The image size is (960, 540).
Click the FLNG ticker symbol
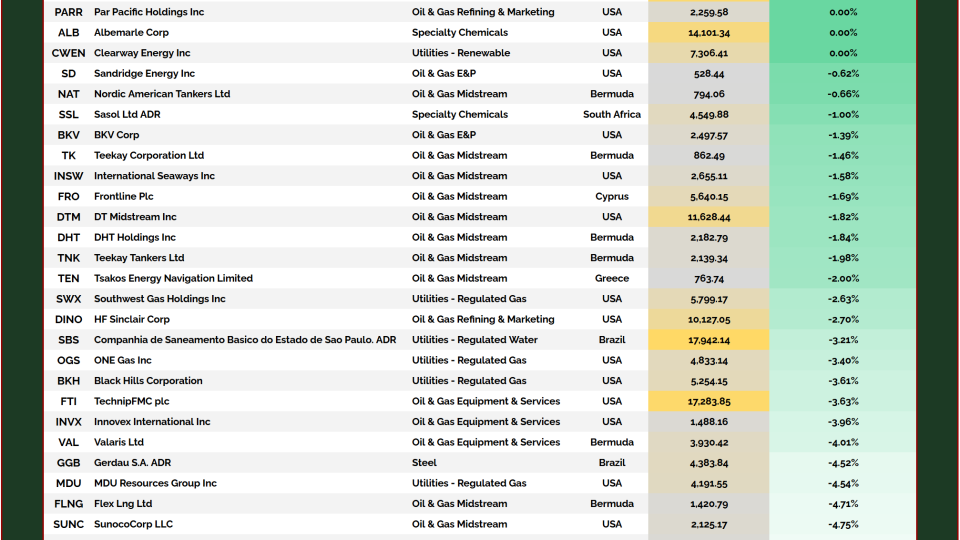point(68,504)
